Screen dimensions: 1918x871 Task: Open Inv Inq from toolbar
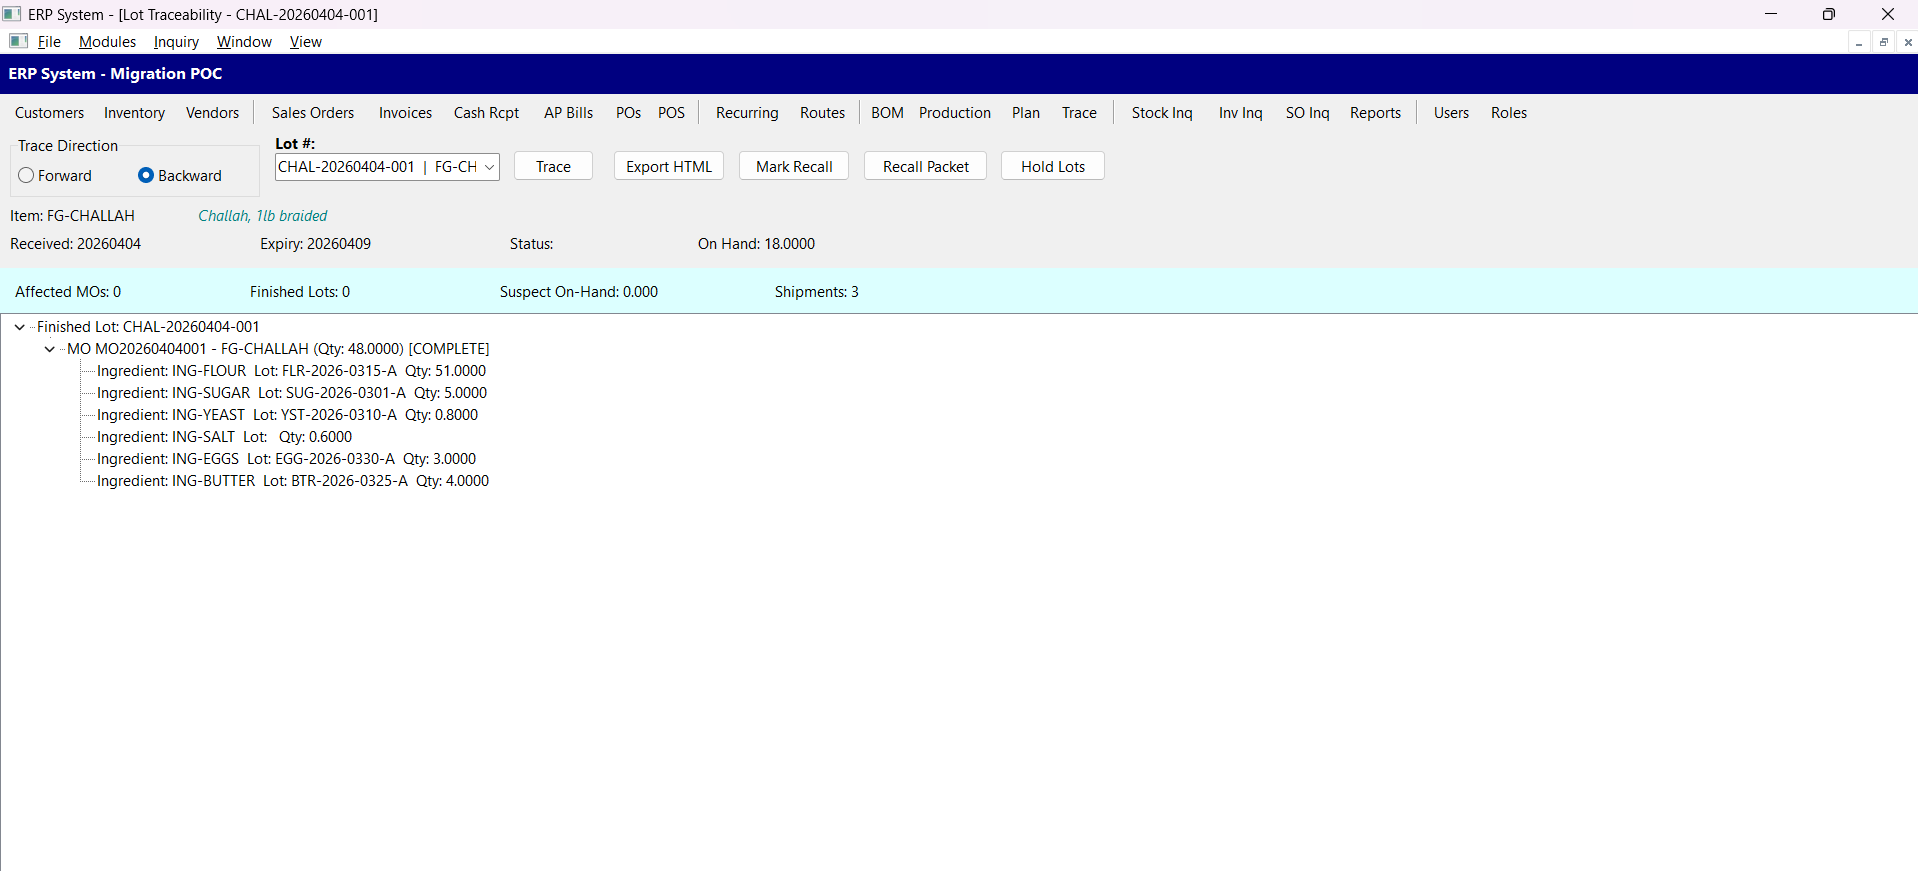coord(1240,113)
